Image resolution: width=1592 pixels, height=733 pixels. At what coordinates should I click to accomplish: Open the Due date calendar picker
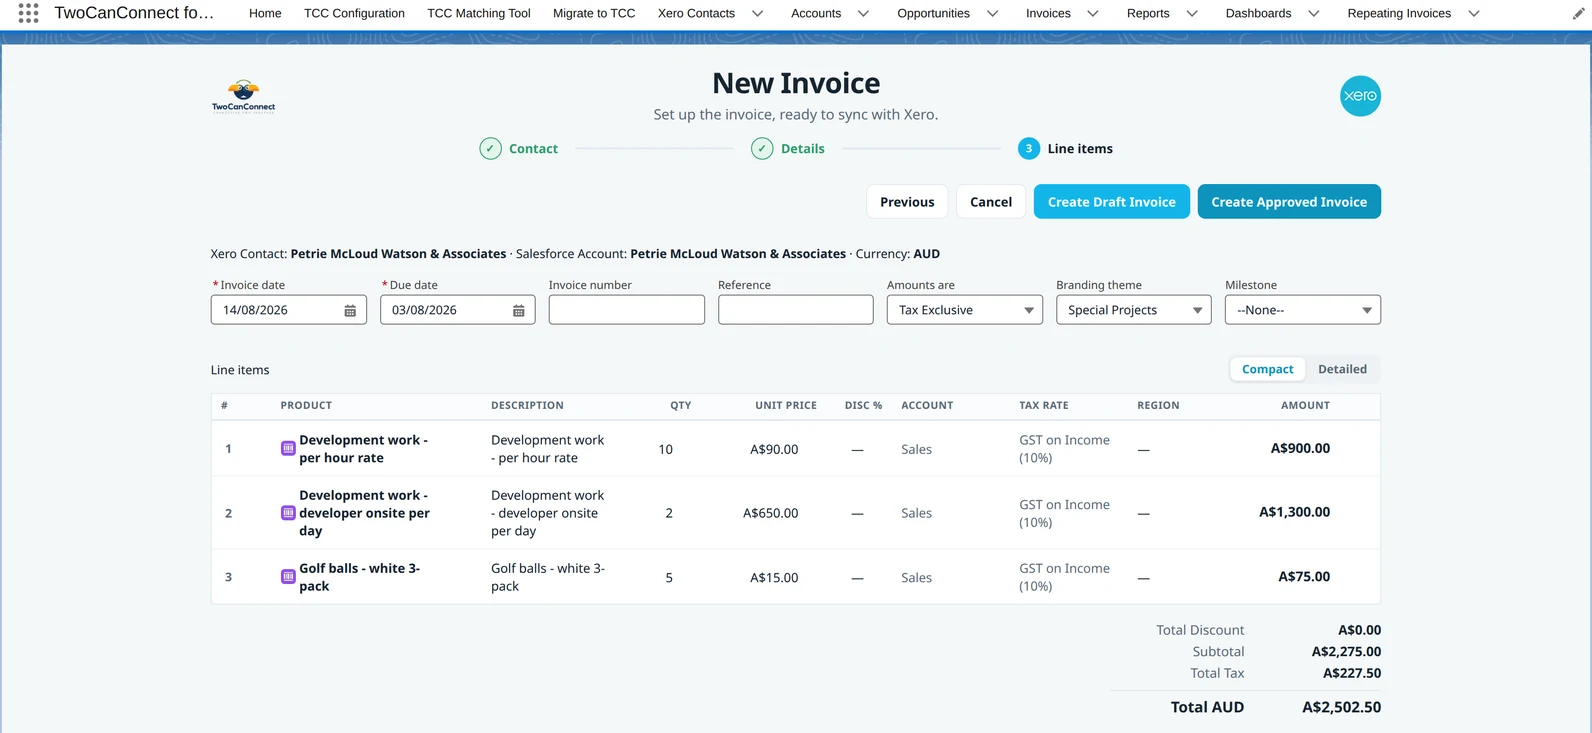coord(519,311)
